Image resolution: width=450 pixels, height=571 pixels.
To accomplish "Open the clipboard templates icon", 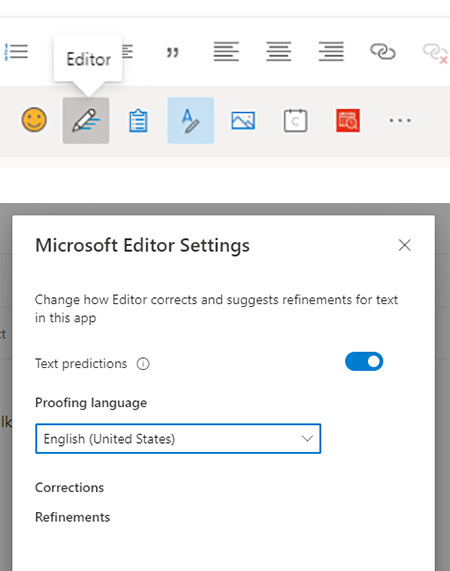I will point(138,121).
